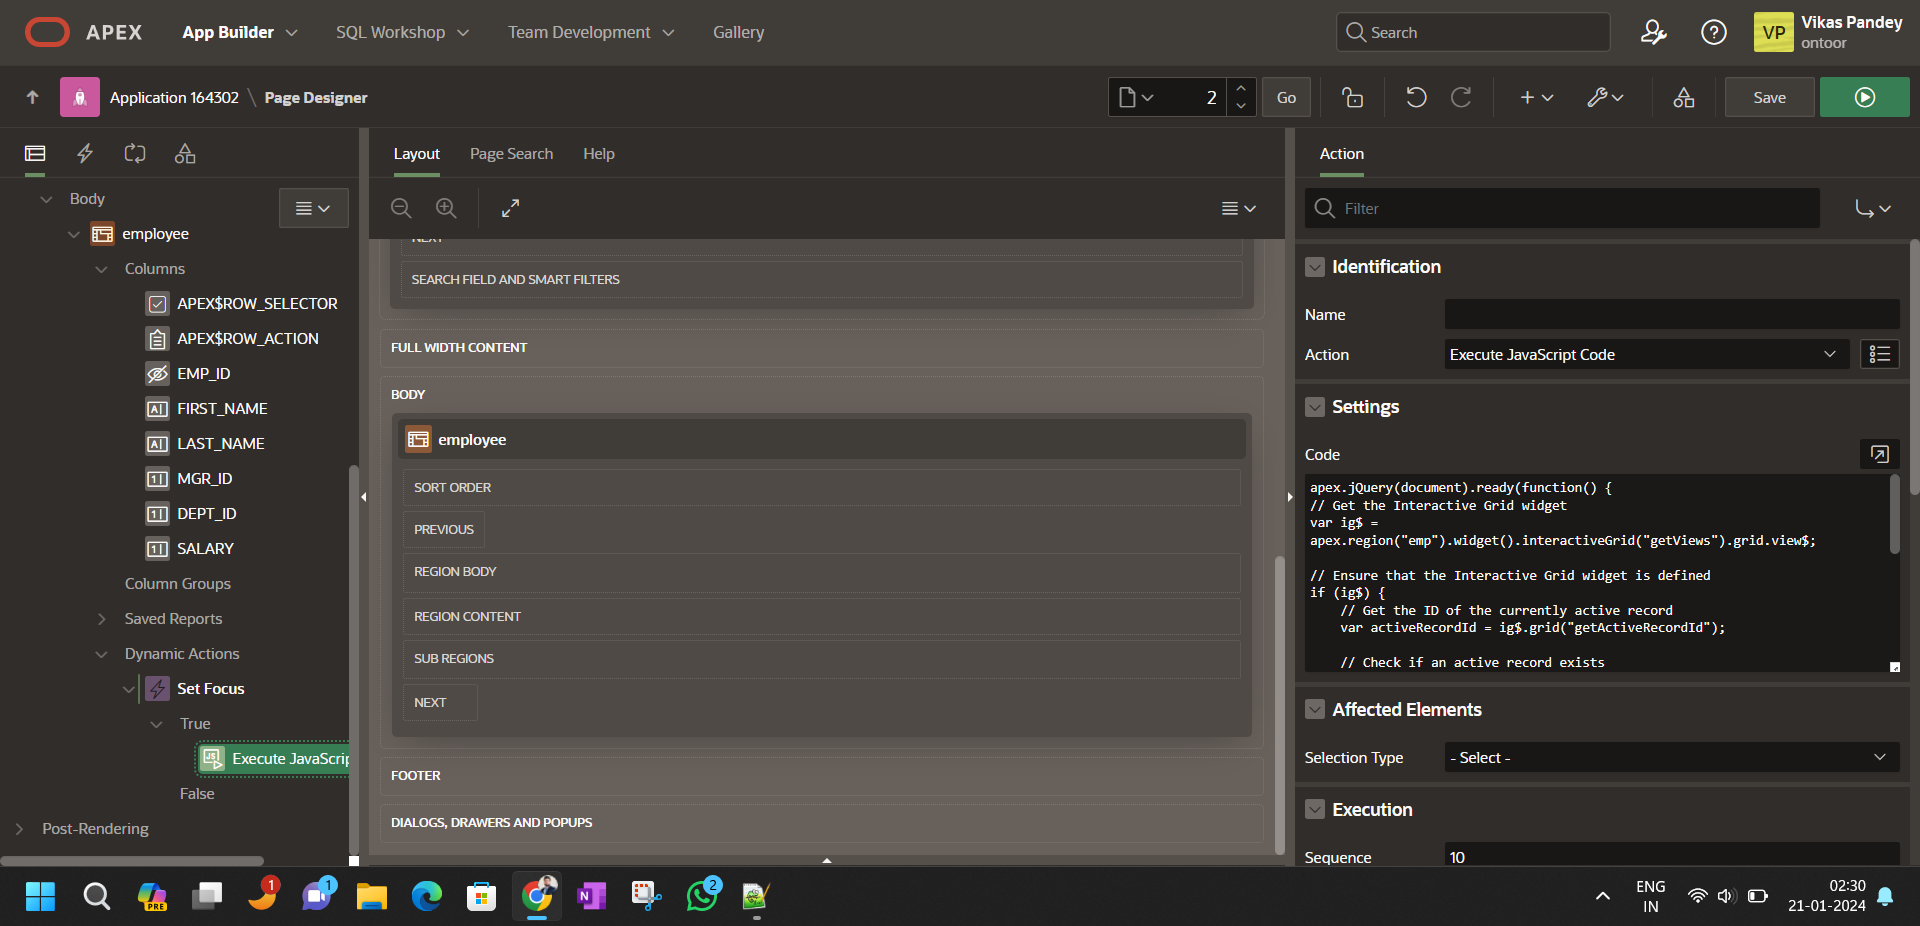Switch to the Page Search tab
The image size is (1920, 926).
click(x=511, y=153)
